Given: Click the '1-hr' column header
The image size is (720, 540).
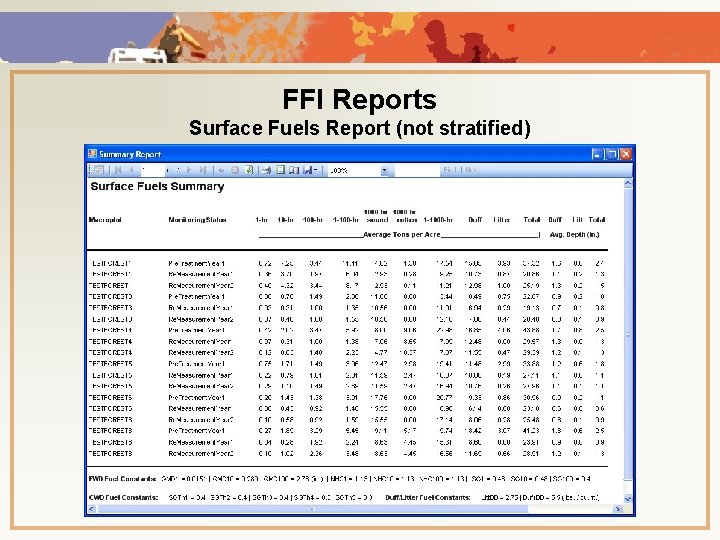Looking at the screenshot, I should 262,220.
